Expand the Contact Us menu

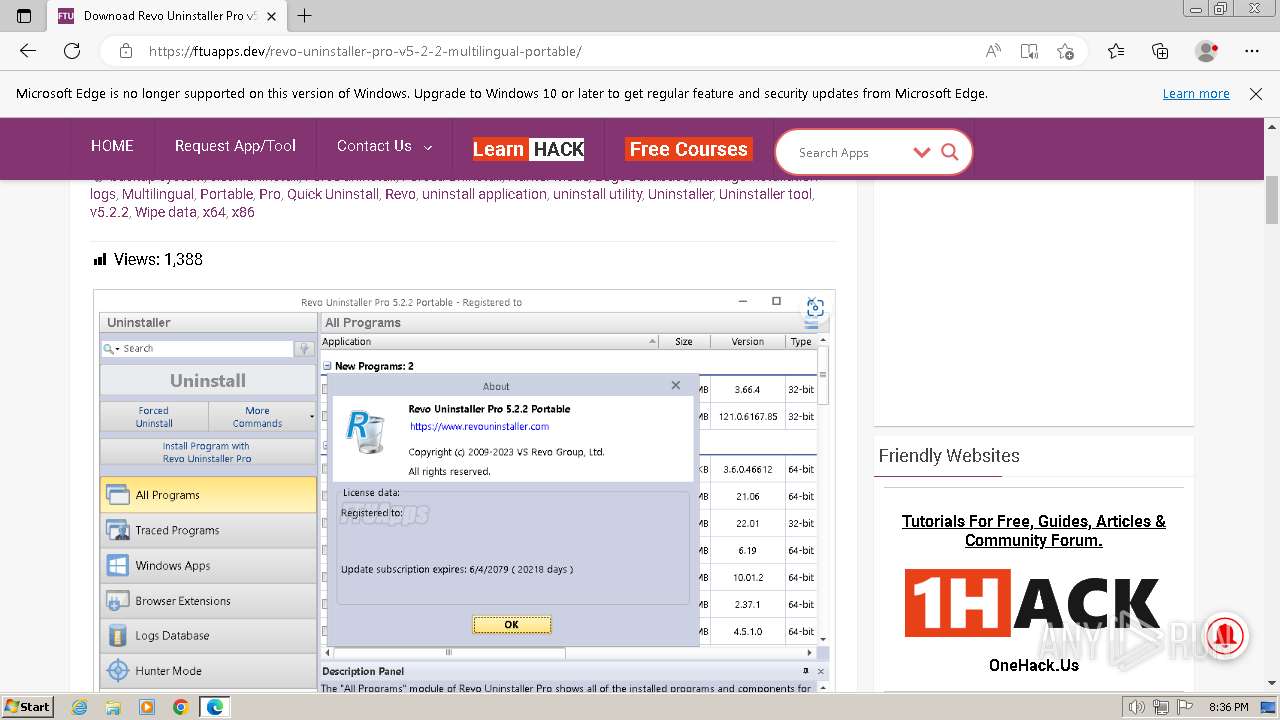point(384,146)
